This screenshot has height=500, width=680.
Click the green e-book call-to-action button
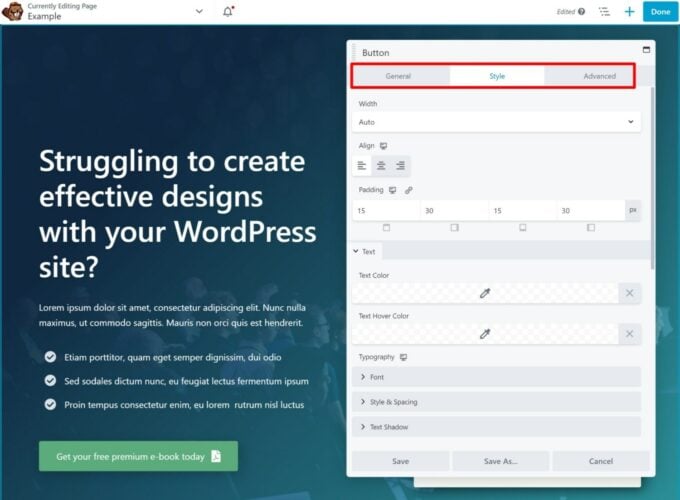[x=138, y=456]
